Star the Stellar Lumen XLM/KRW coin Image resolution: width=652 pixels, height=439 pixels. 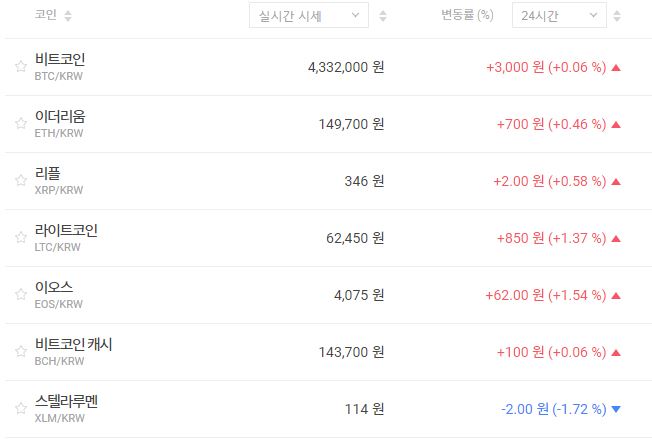20,409
